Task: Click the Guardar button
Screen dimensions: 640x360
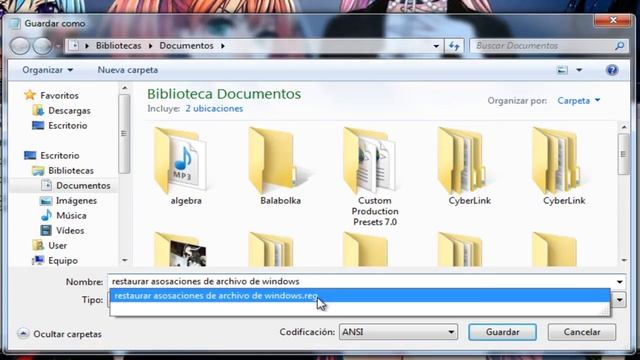Action: 502,332
